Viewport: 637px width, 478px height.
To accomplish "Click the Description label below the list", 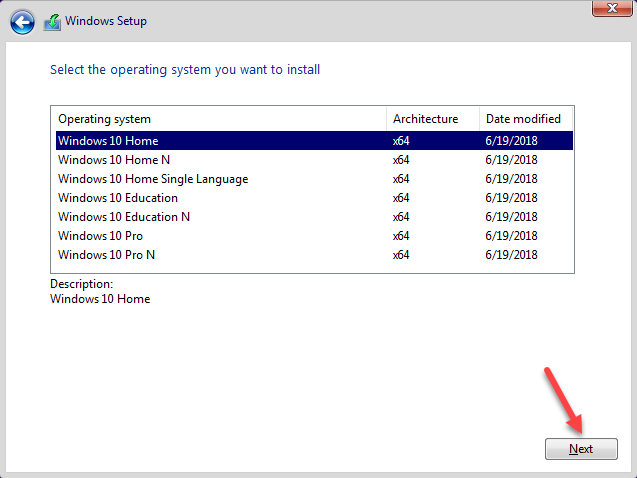I will [x=81, y=284].
